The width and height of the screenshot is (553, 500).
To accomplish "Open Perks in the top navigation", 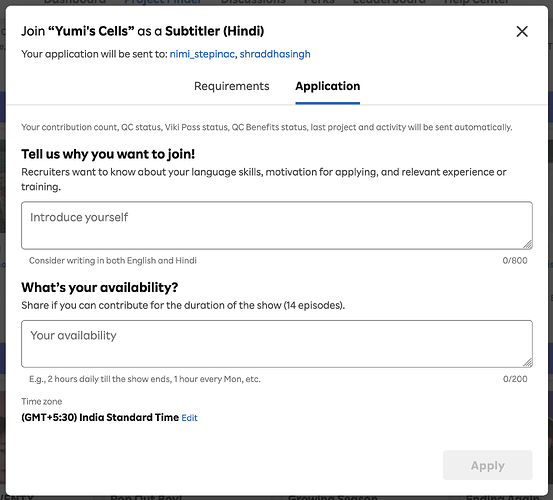I will click(x=319, y=2).
